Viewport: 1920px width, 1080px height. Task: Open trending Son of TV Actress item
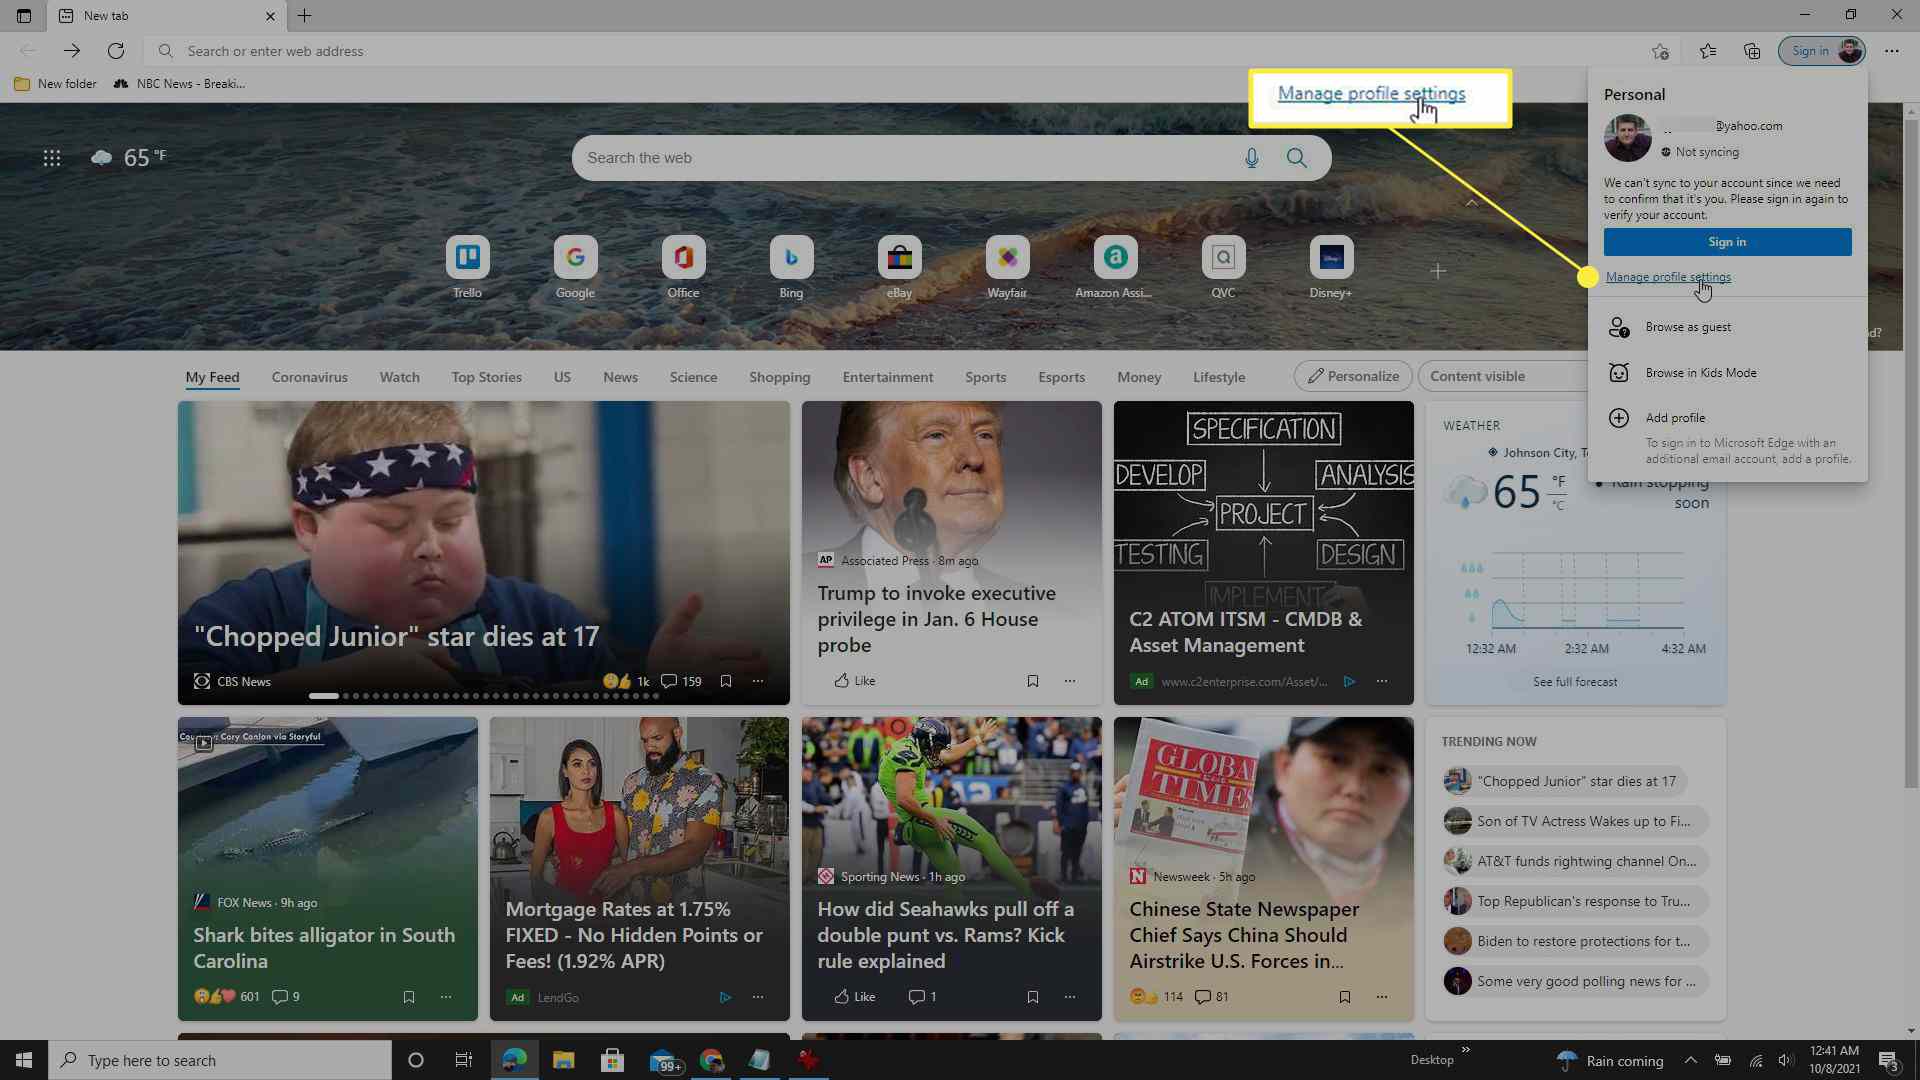coord(1576,821)
